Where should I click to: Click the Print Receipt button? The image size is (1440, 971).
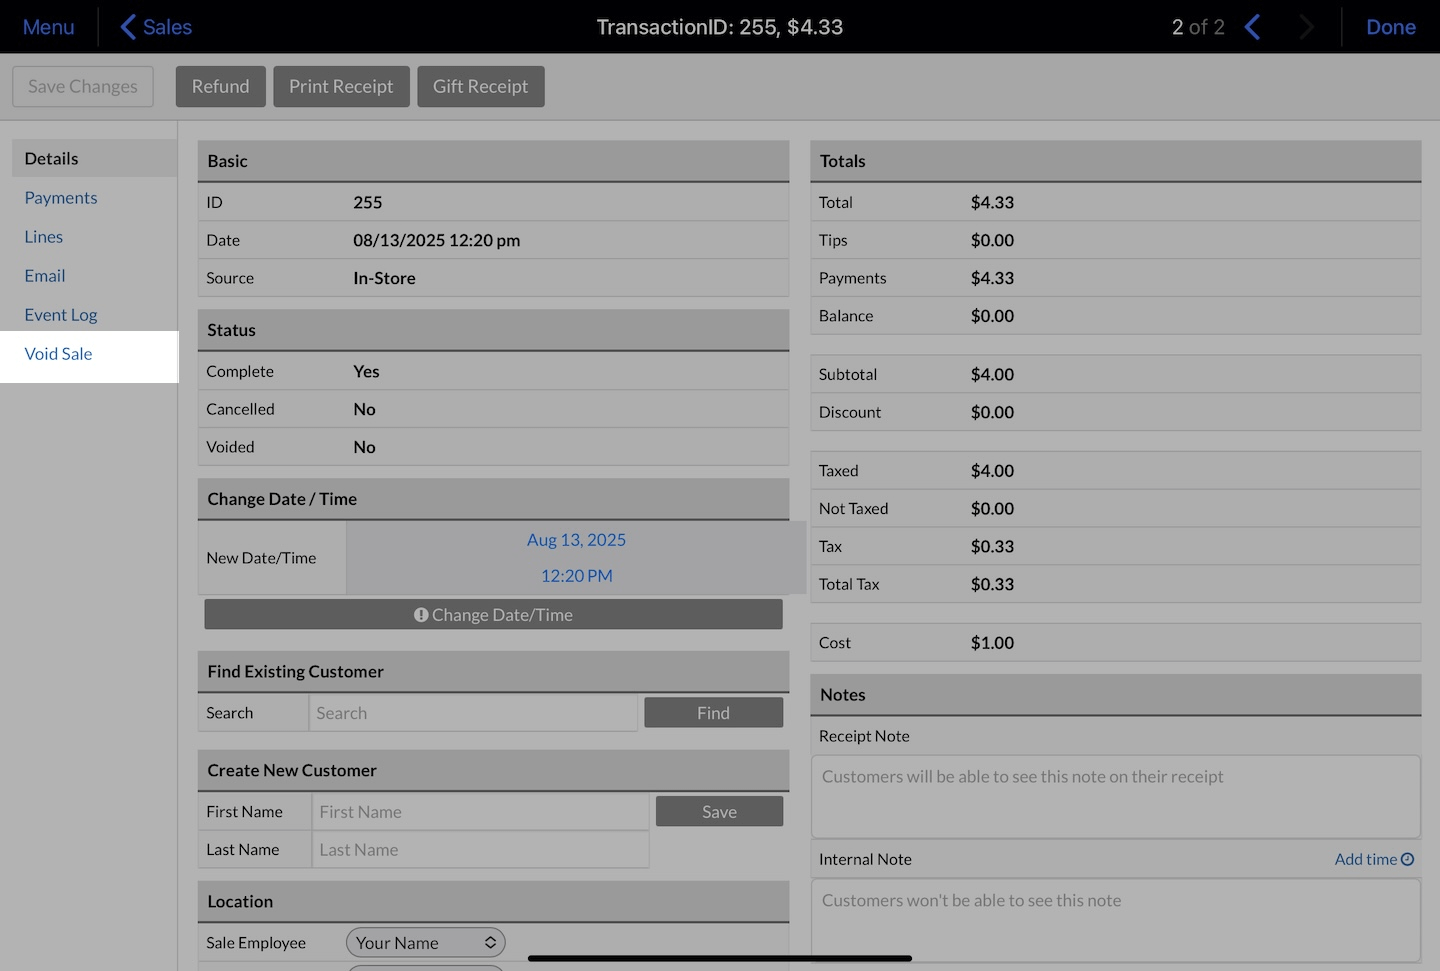(341, 87)
